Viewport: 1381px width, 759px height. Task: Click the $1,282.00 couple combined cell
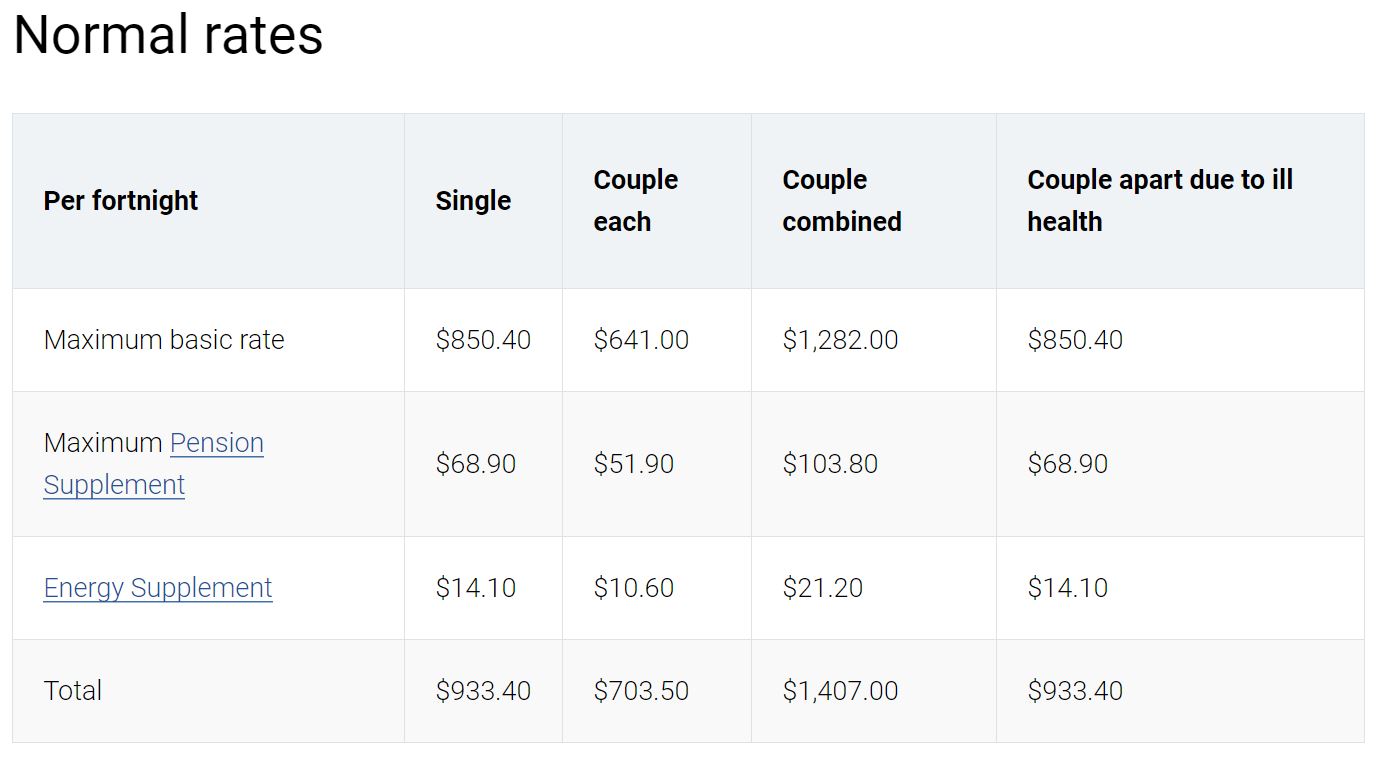(840, 340)
